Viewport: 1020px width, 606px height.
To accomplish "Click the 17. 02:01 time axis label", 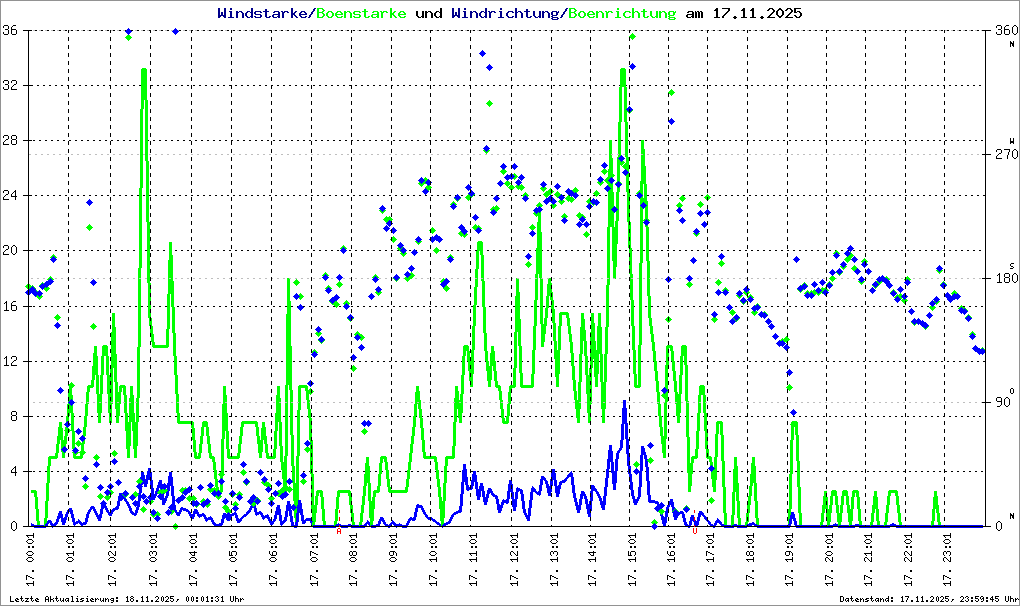I will [x=111, y=560].
